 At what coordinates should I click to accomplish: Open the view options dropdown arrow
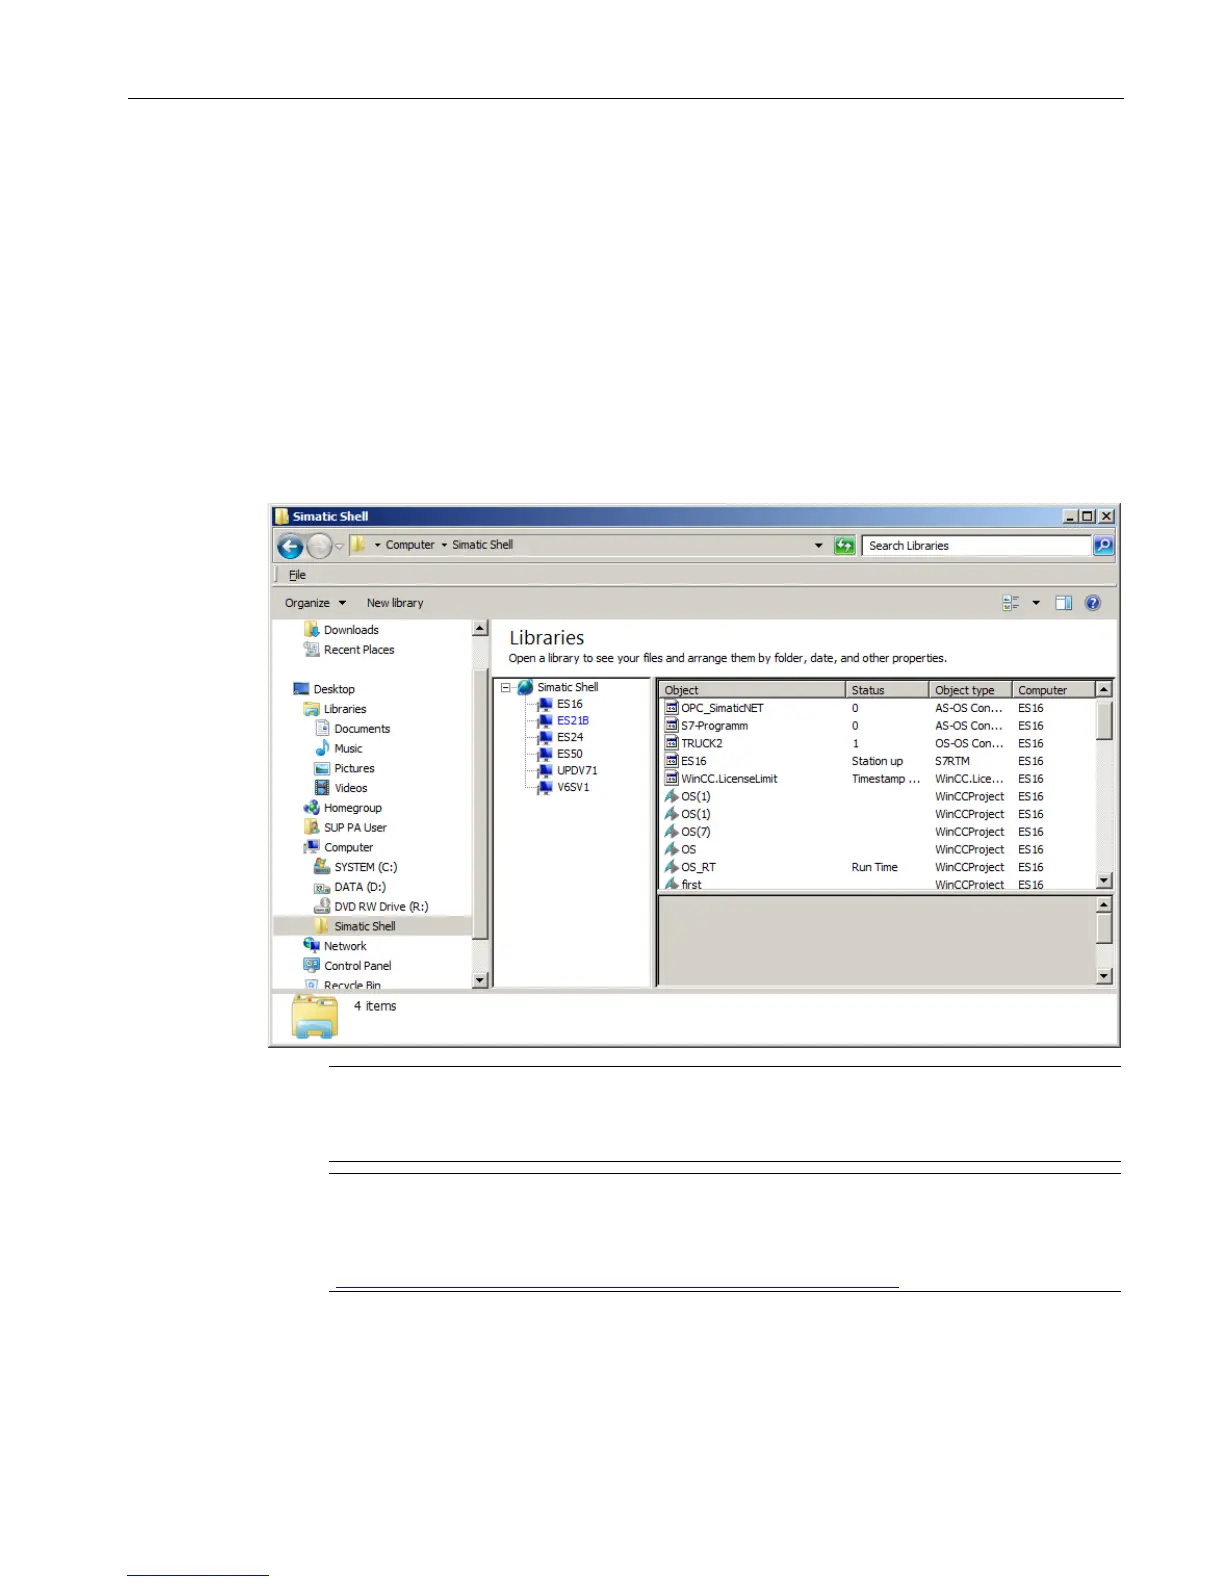[1036, 603]
